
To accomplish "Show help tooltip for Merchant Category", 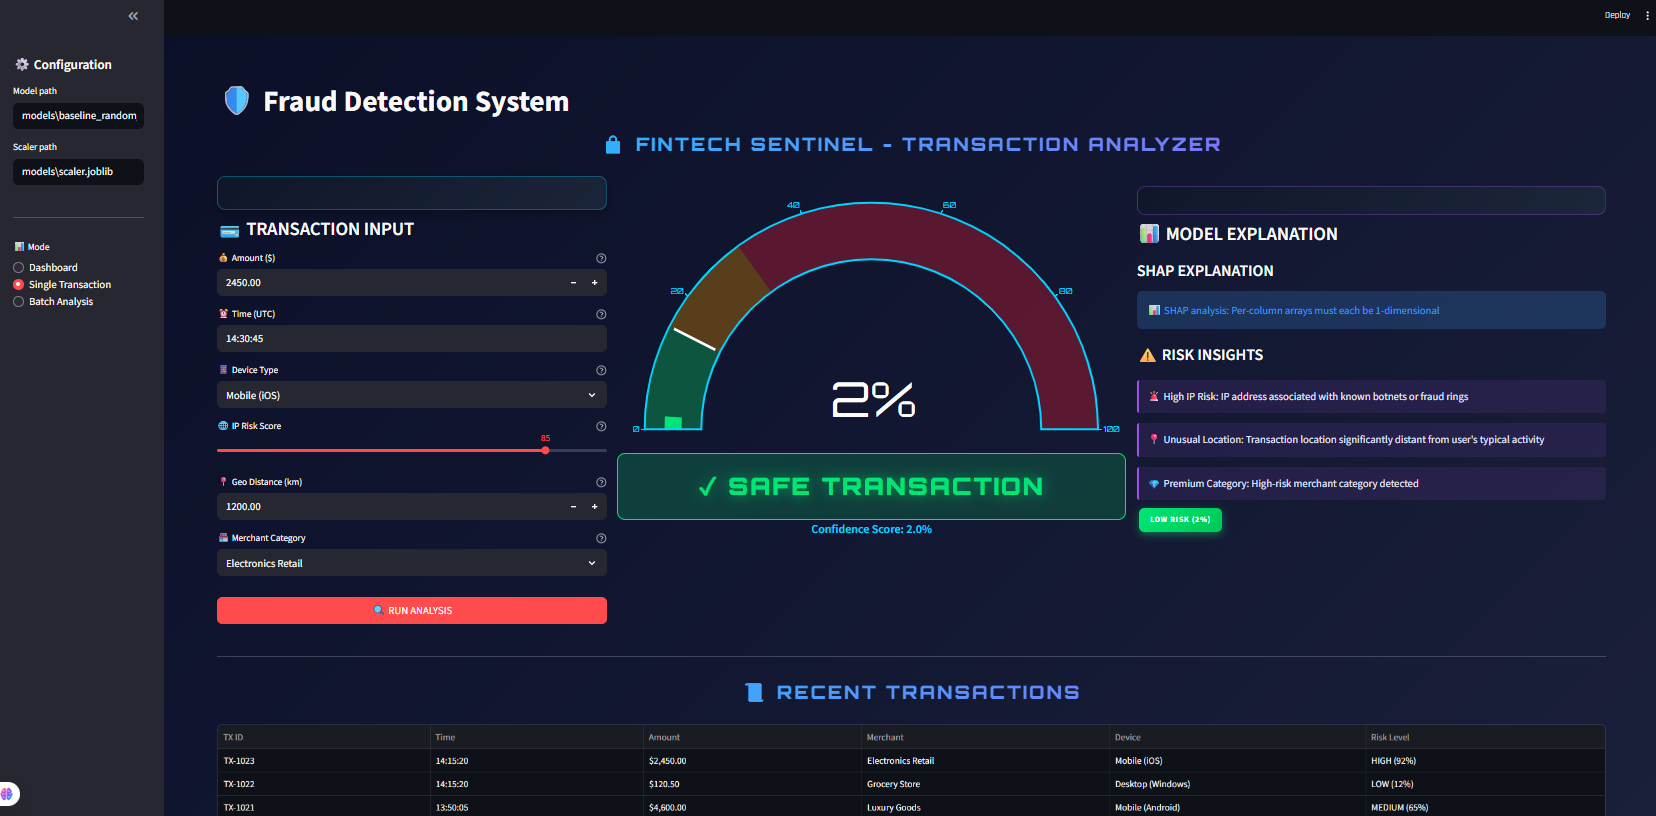I will 601,538.
